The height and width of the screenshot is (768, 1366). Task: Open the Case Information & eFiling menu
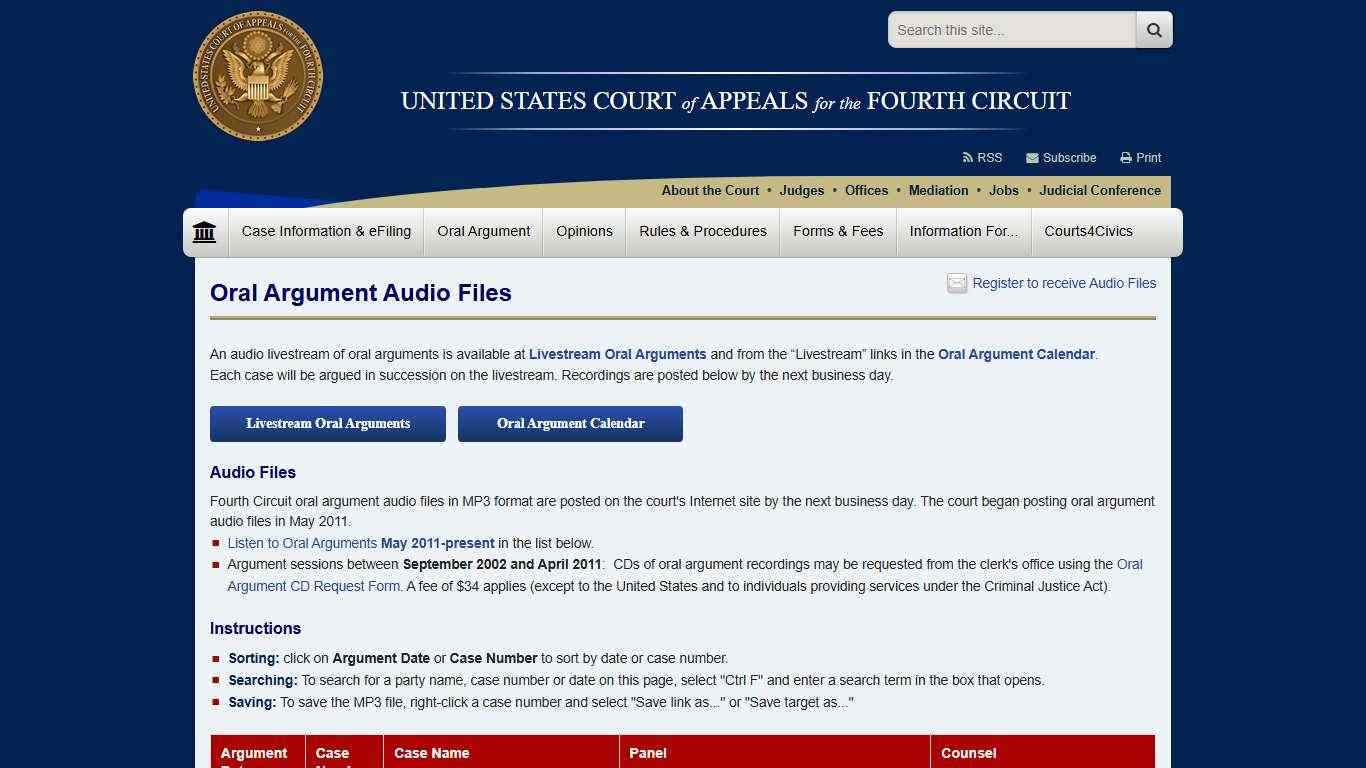[326, 231]
